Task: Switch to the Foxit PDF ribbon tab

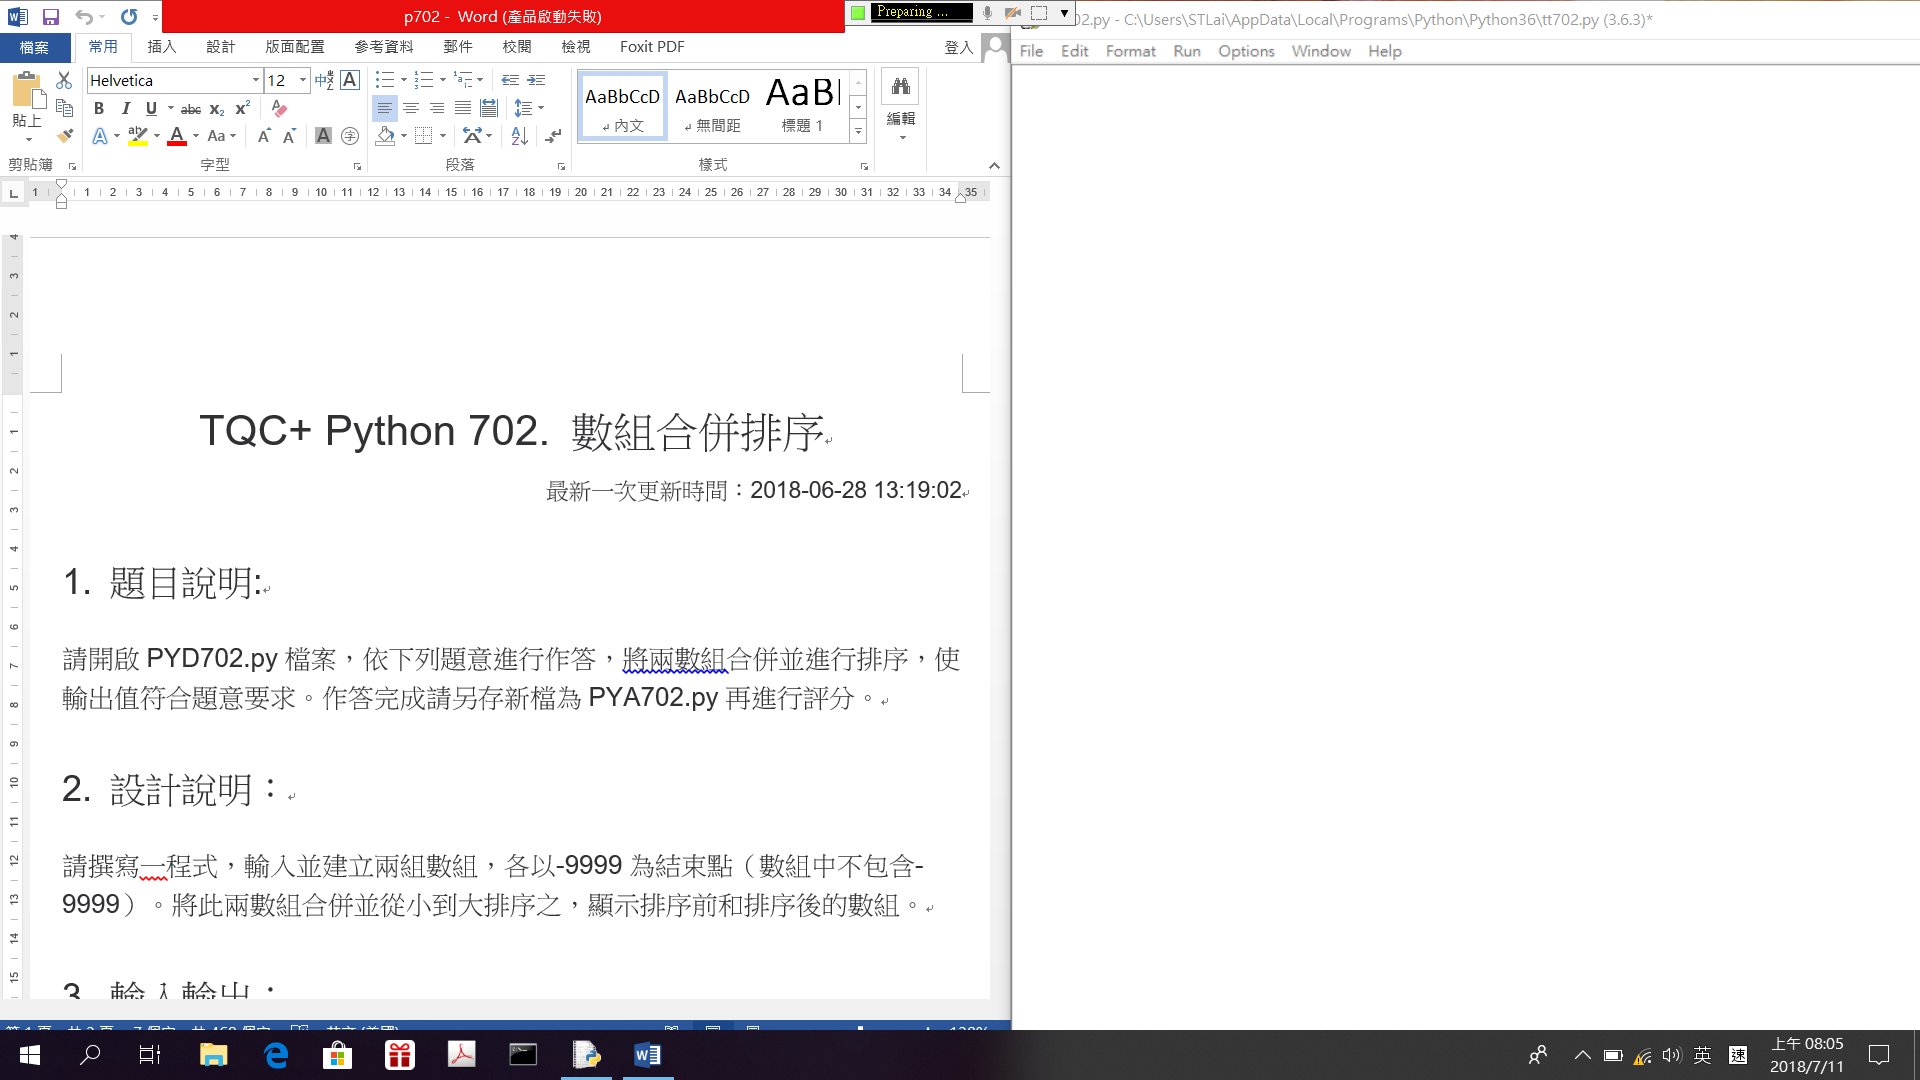Action: point(652,47)
